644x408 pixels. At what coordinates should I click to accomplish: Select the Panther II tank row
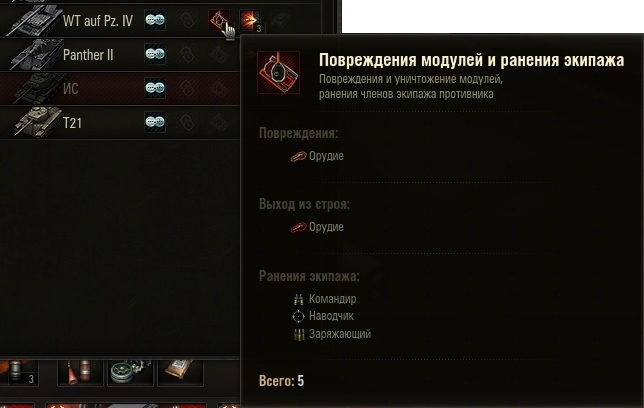(x=120, y=54)
